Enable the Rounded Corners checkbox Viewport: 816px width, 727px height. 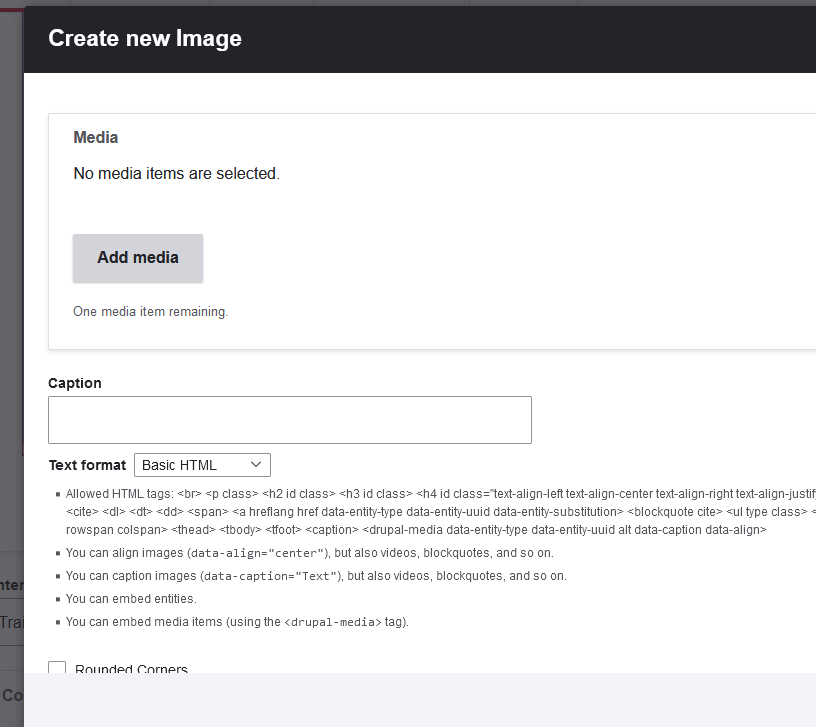[57, 668]
